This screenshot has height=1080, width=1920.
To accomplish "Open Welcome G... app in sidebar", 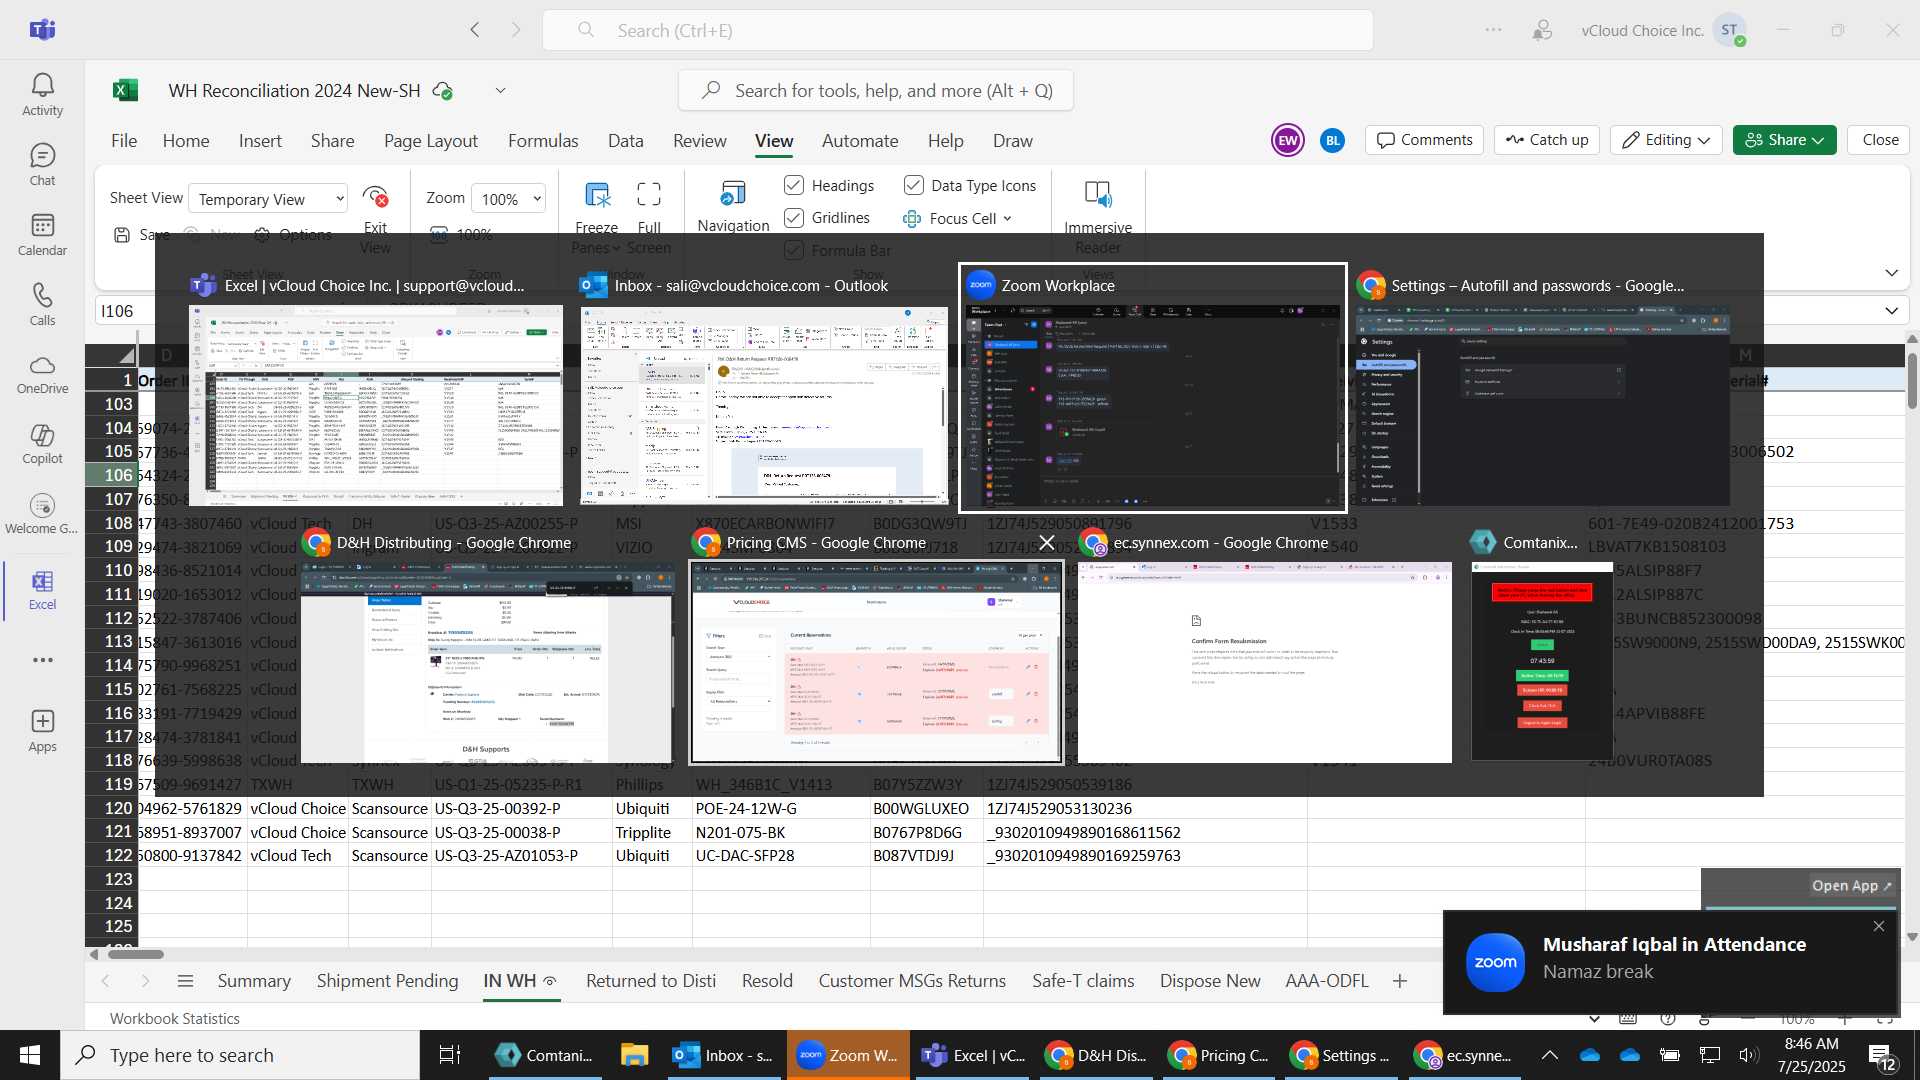I will 42,515.
